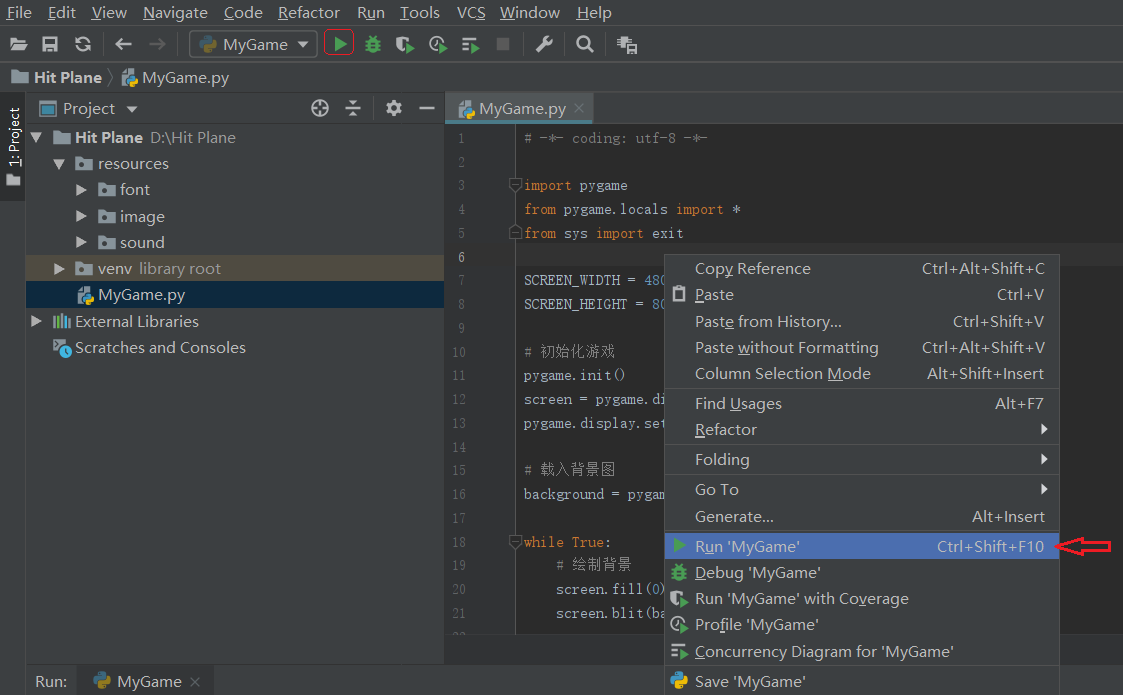Toggle the 1: Project side tool window
The height and width of the screenshot is (695, 1123).
pos(14,146)
